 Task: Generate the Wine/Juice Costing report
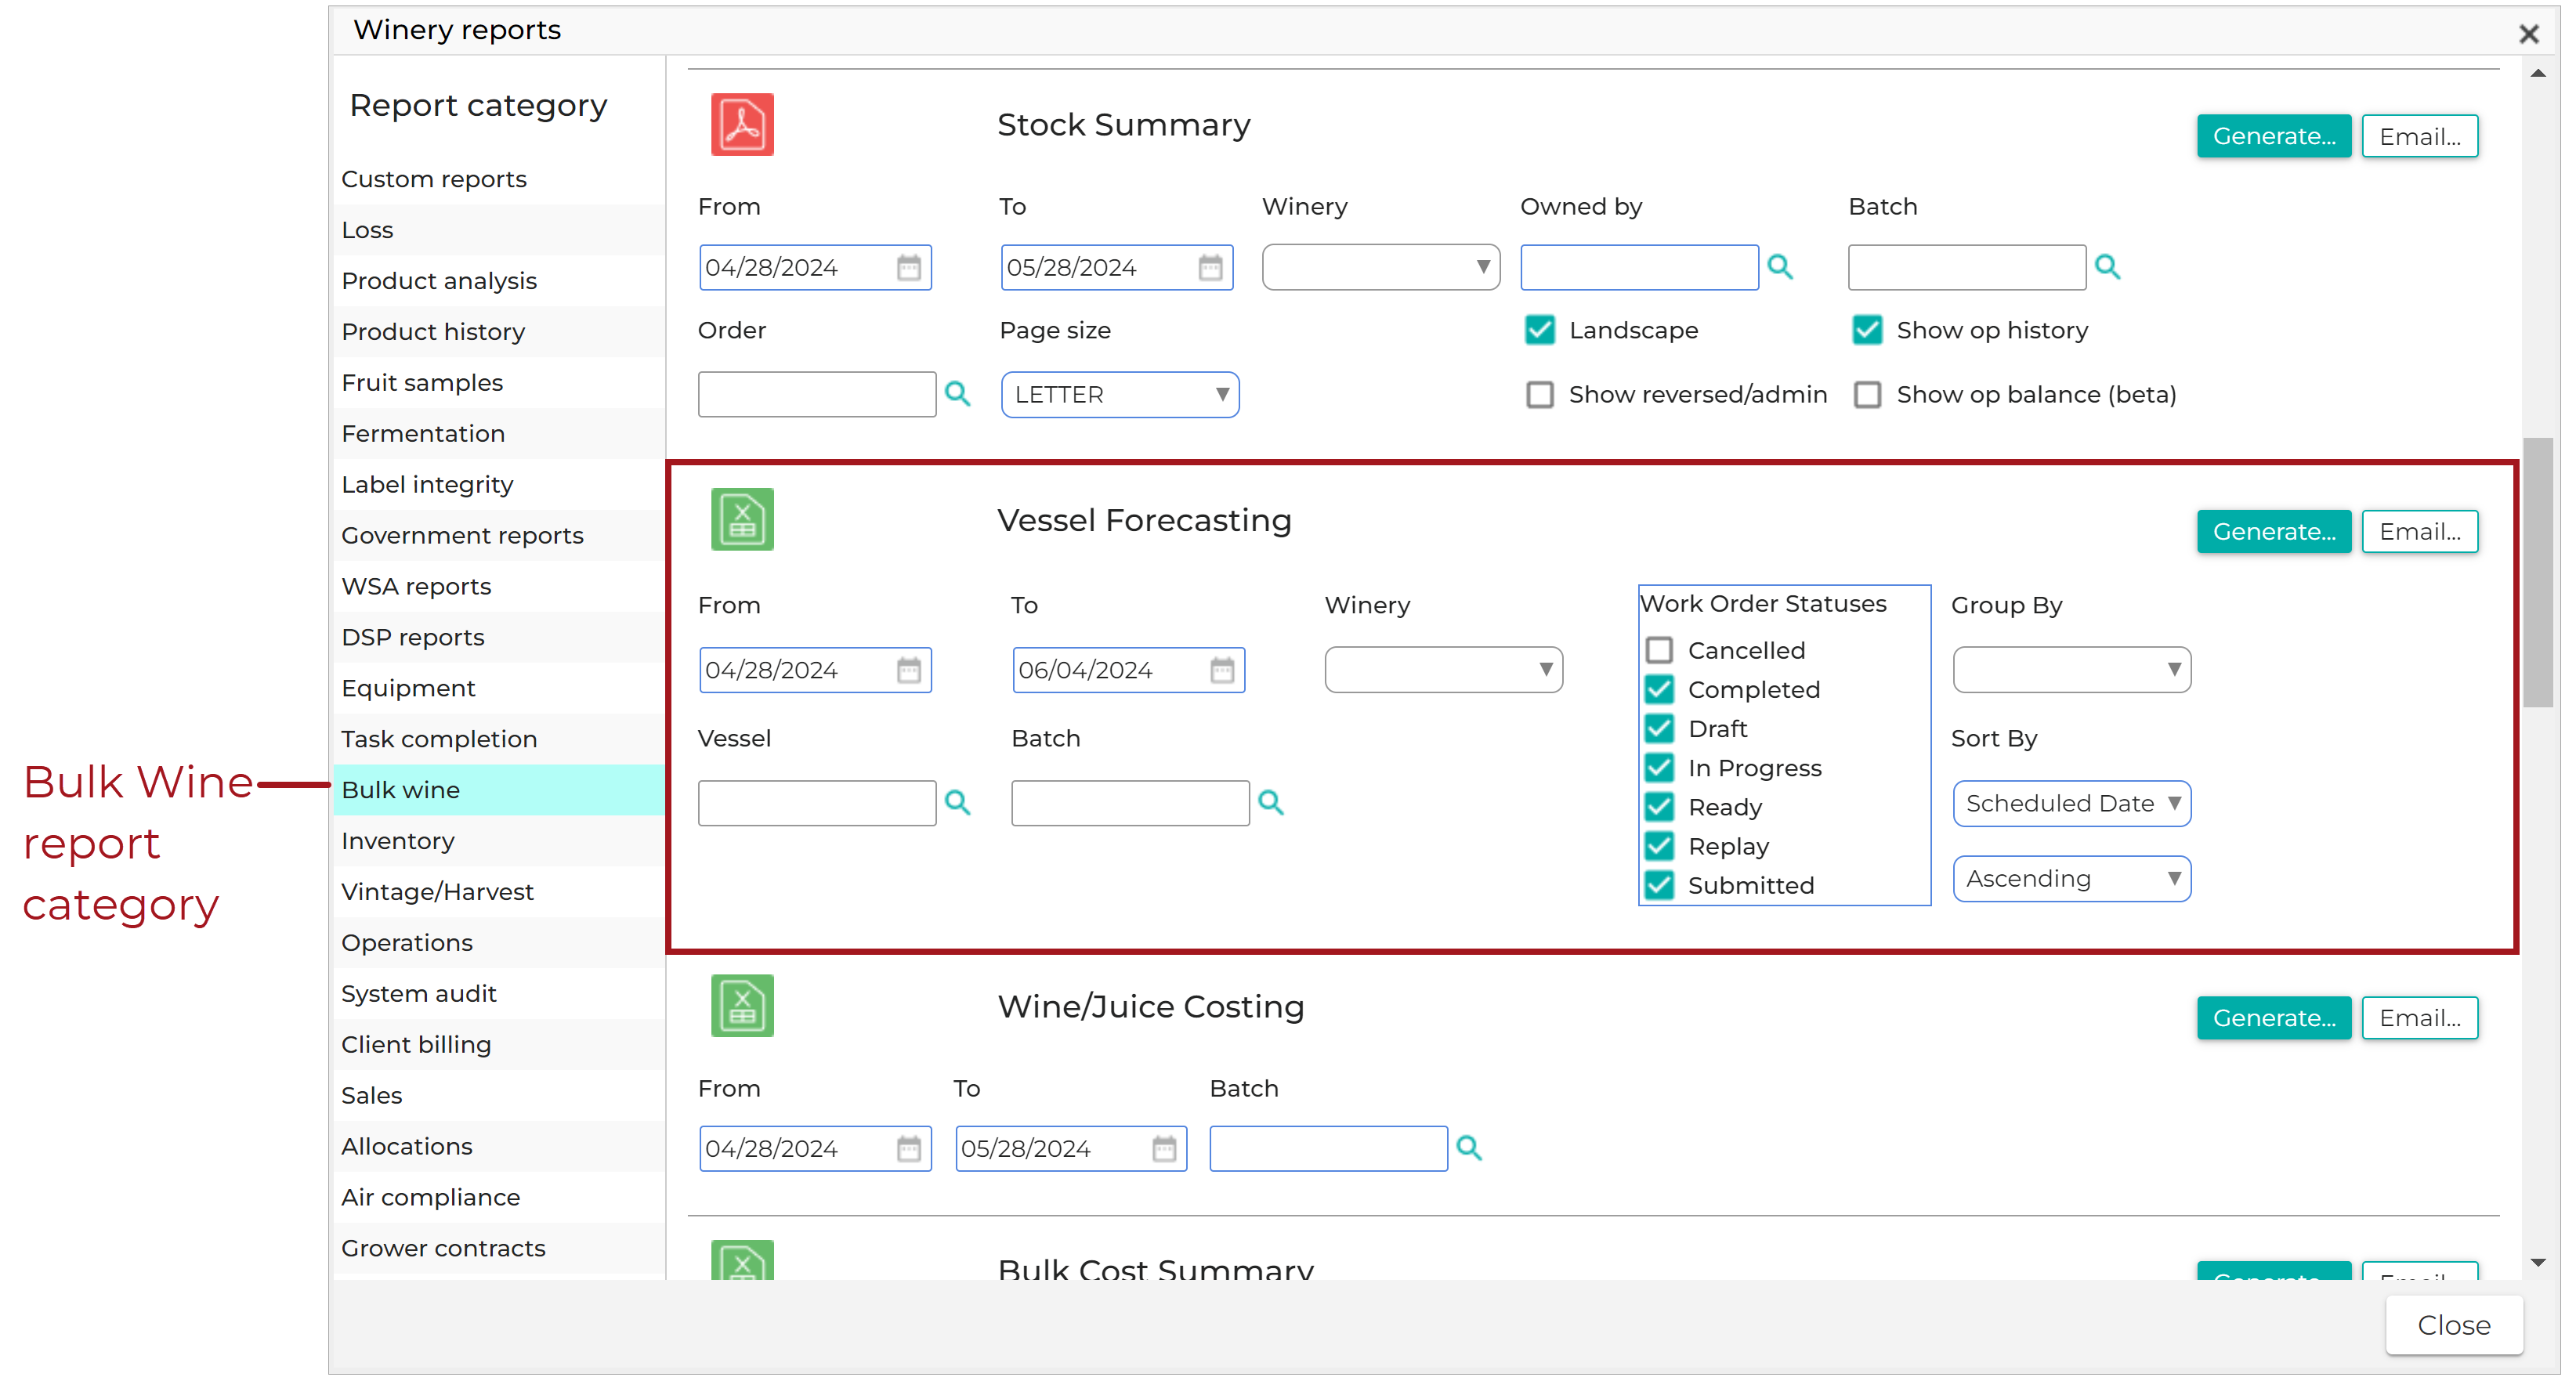coord(2274,1018)
